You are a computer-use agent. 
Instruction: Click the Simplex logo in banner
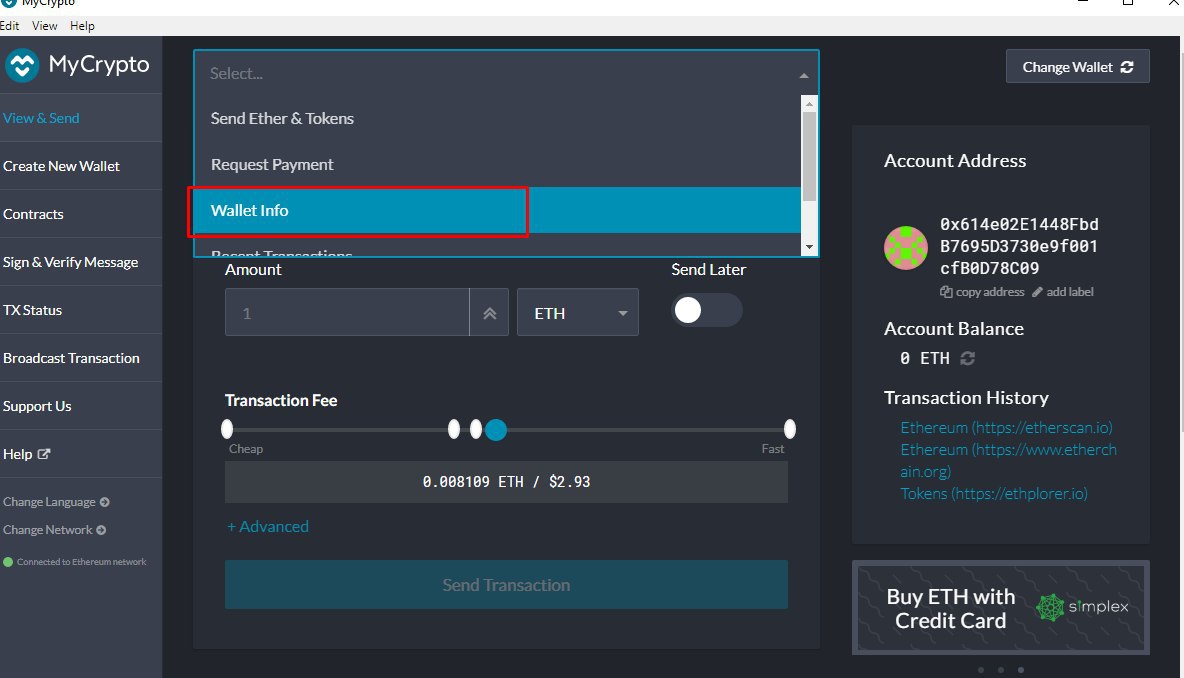point(1082,607)
